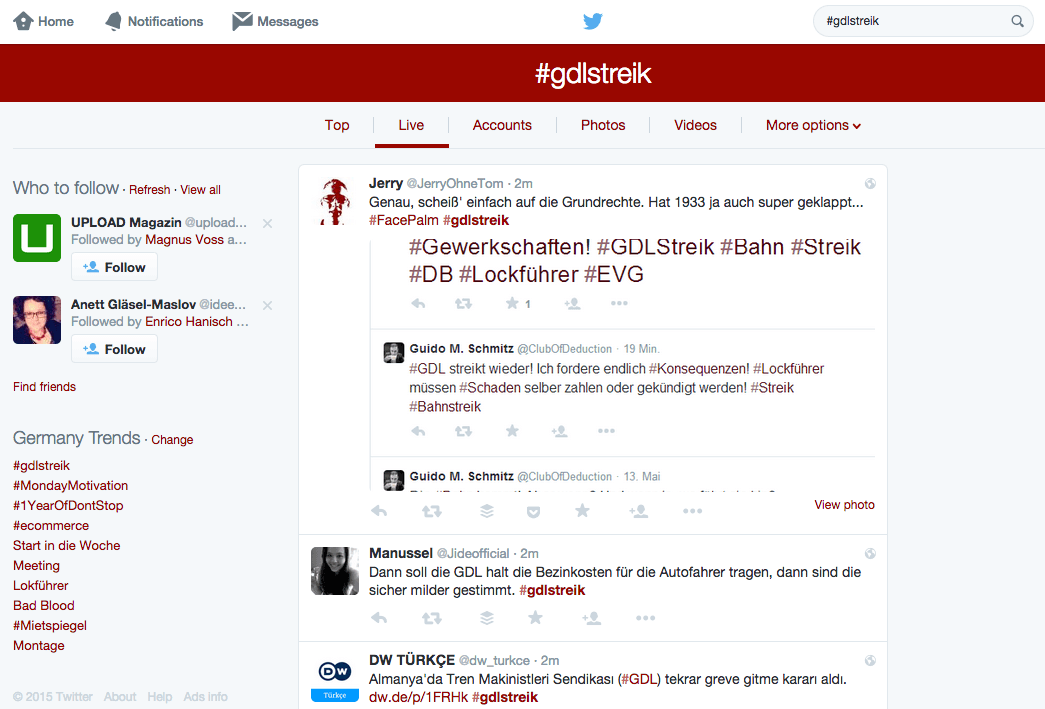Click the search magnifier icon
1045x709 pixels.
1017,21
